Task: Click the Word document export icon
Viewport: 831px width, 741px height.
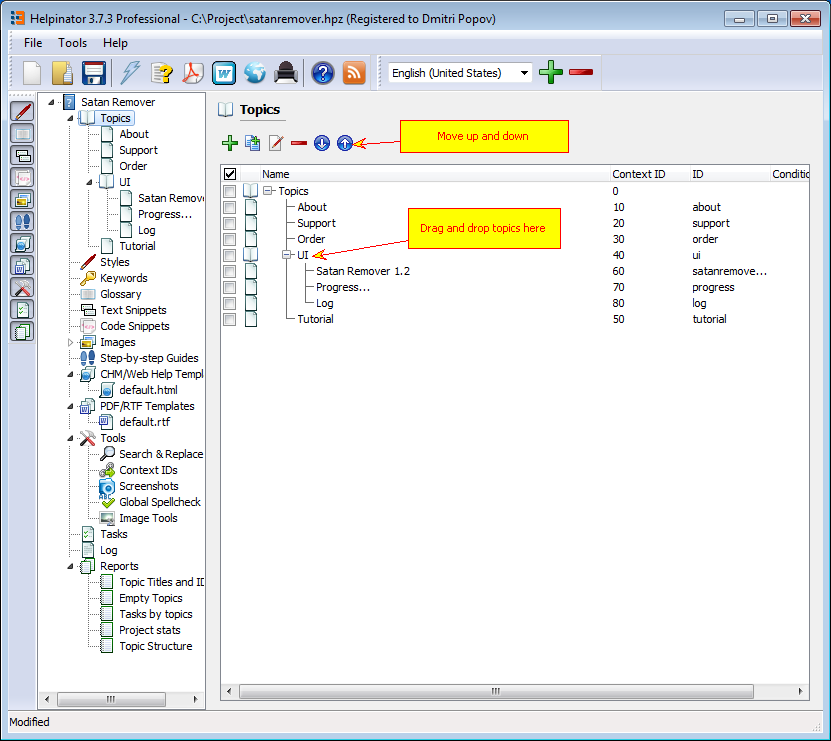Action: point(223,73)
